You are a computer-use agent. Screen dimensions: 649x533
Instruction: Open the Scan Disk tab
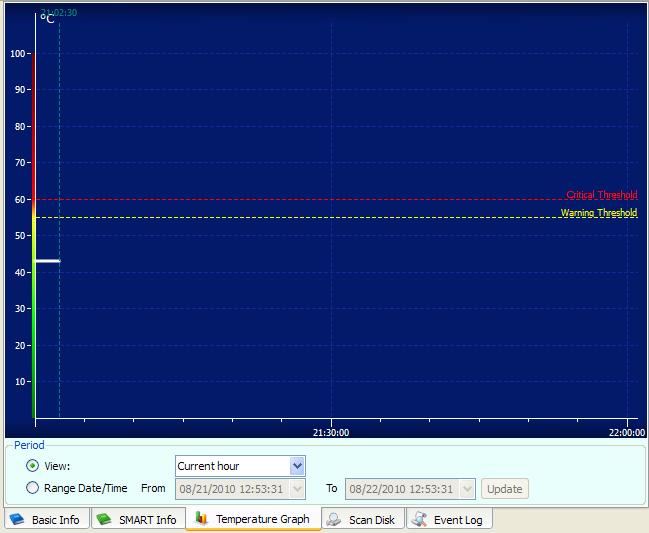point(363,519)
